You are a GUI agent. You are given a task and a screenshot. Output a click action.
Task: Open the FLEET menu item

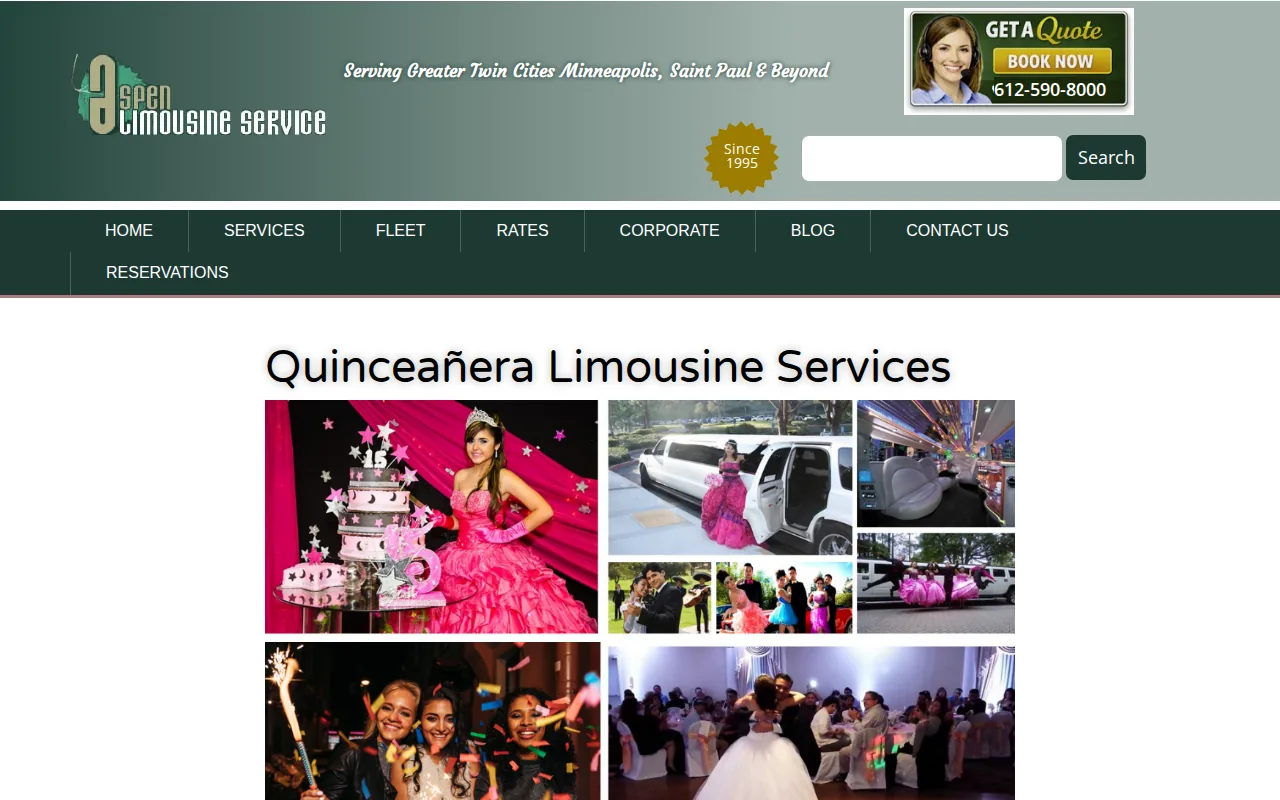(401, 231)
